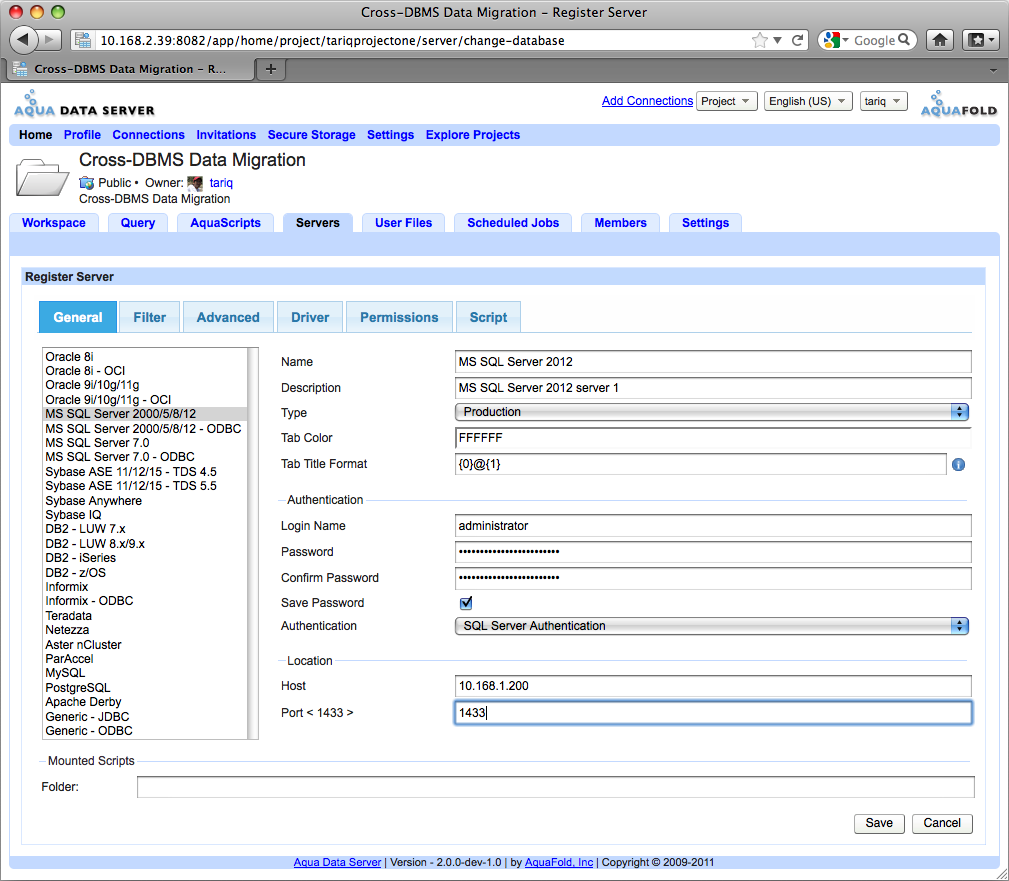
Task: Switch to the Script tab
Action: coord(488,317)
